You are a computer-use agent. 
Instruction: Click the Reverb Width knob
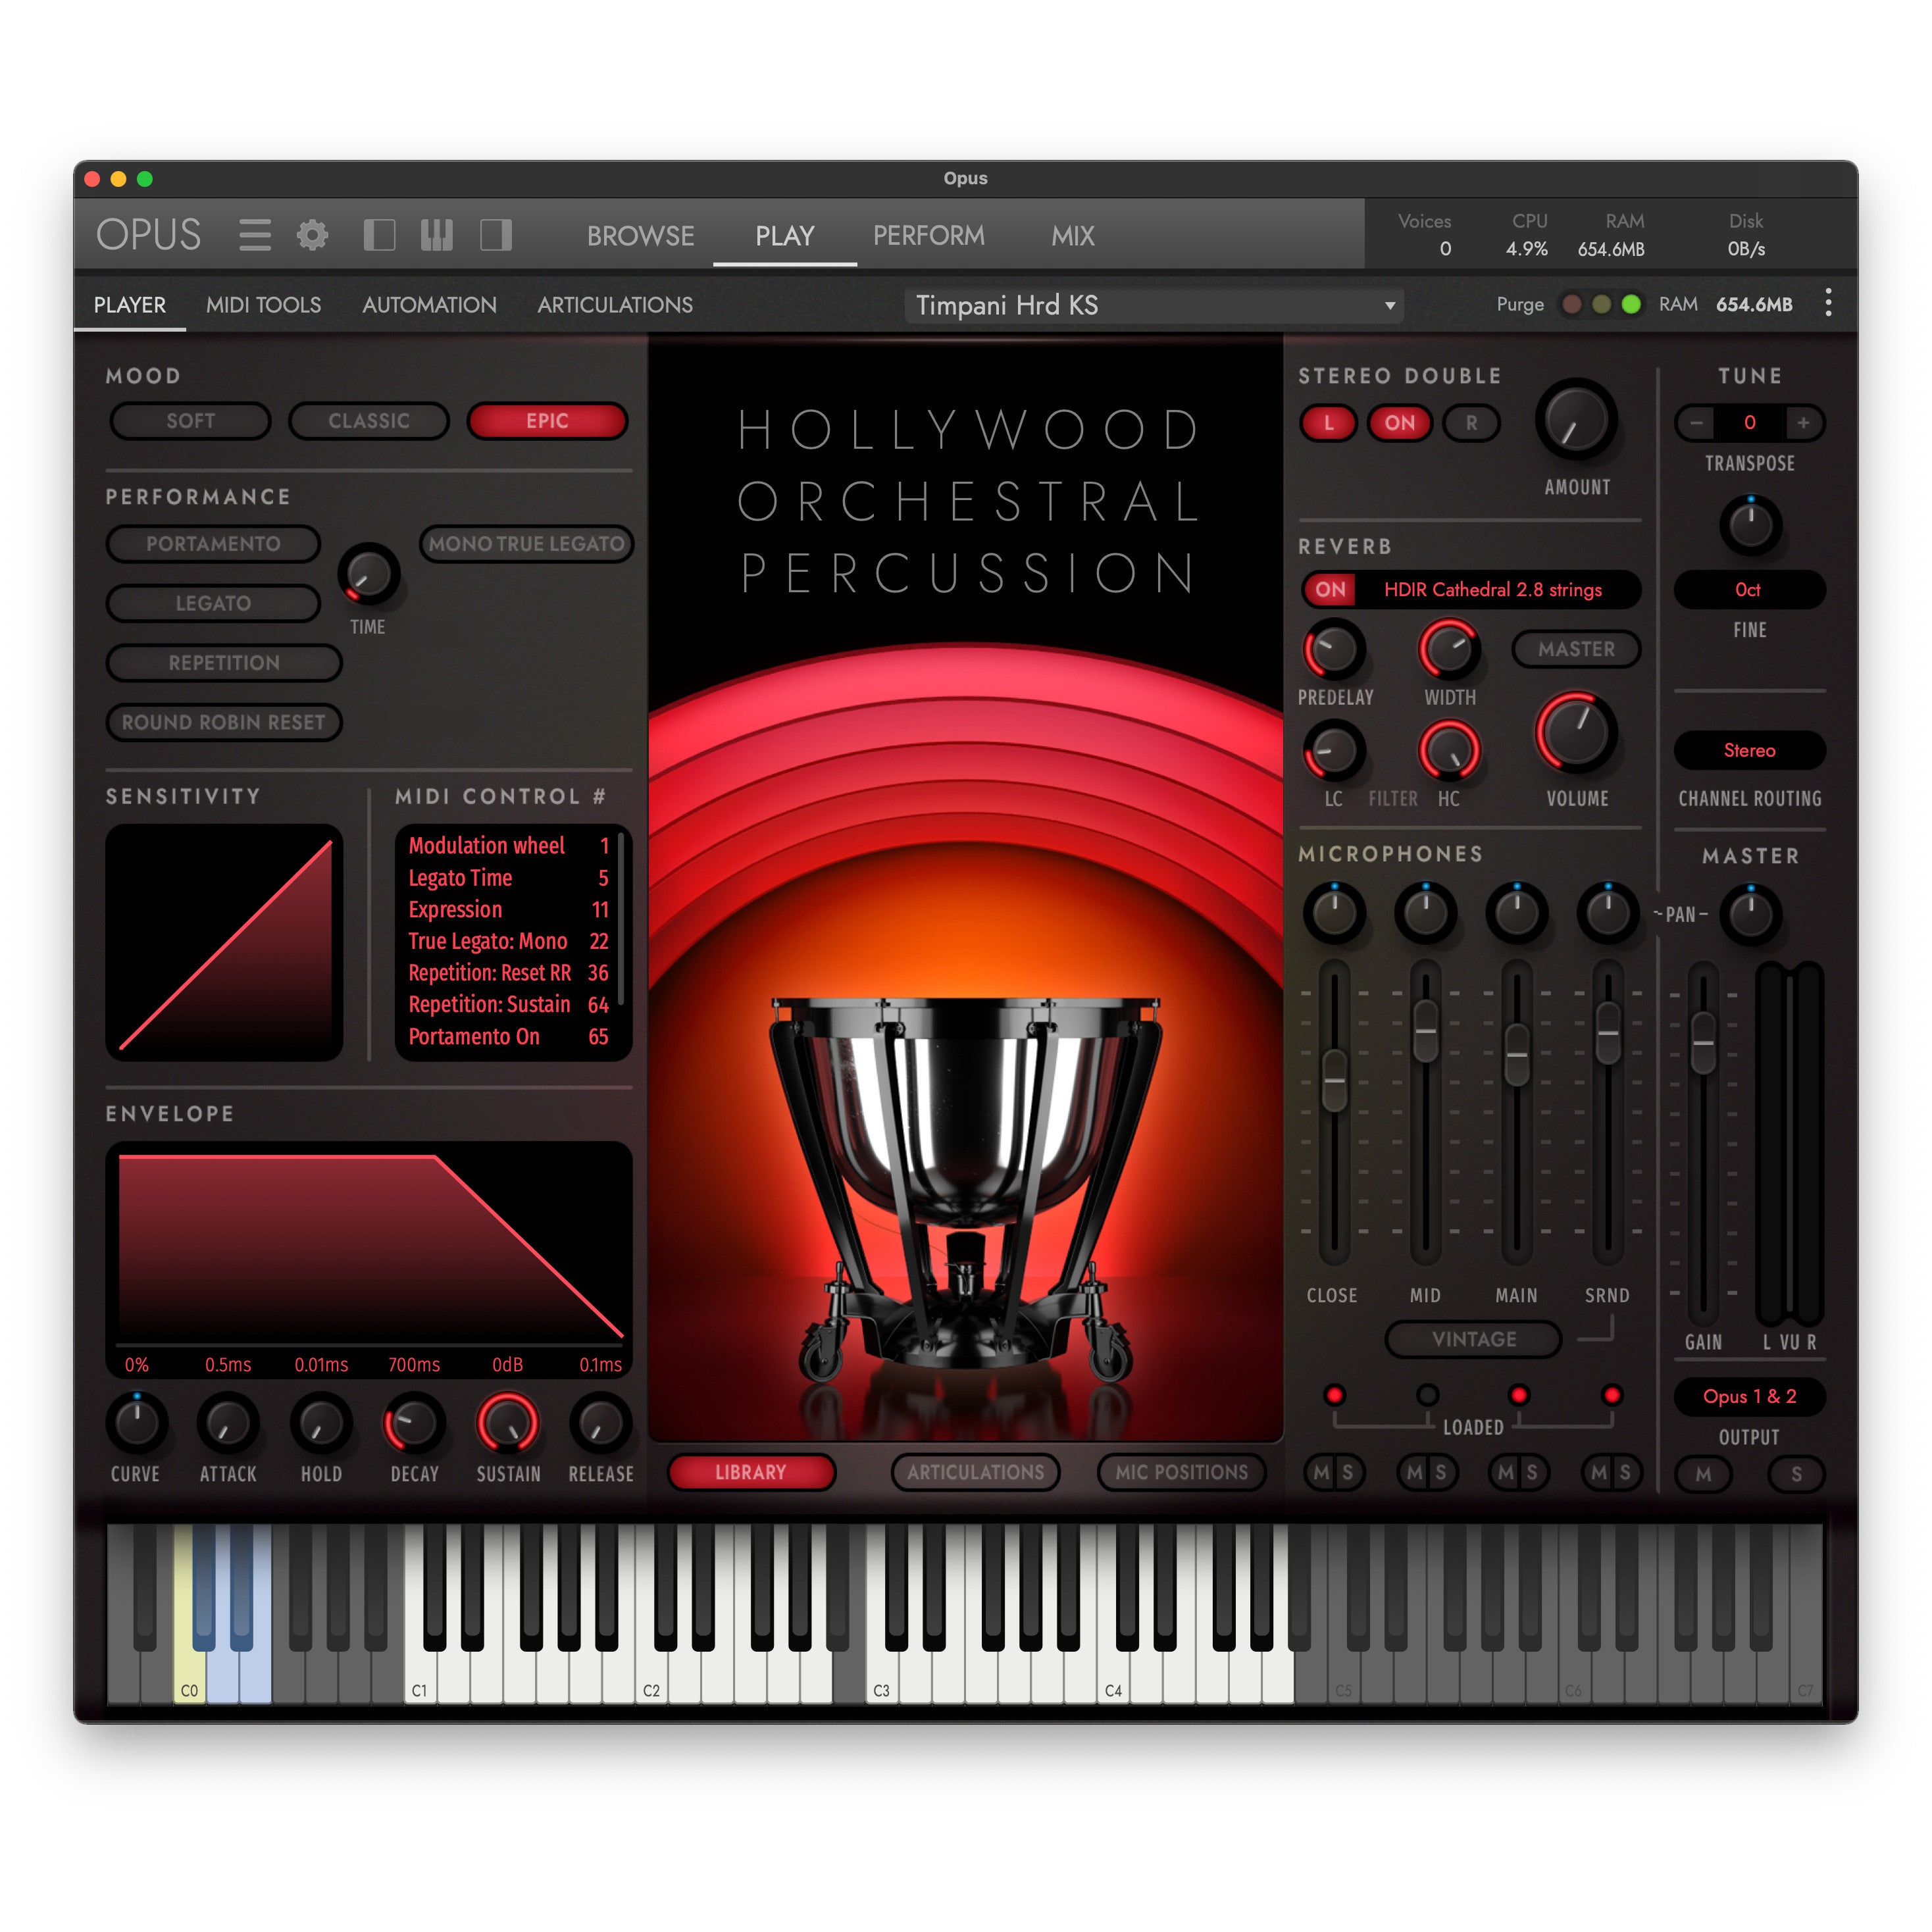(x=1449, y=650)
